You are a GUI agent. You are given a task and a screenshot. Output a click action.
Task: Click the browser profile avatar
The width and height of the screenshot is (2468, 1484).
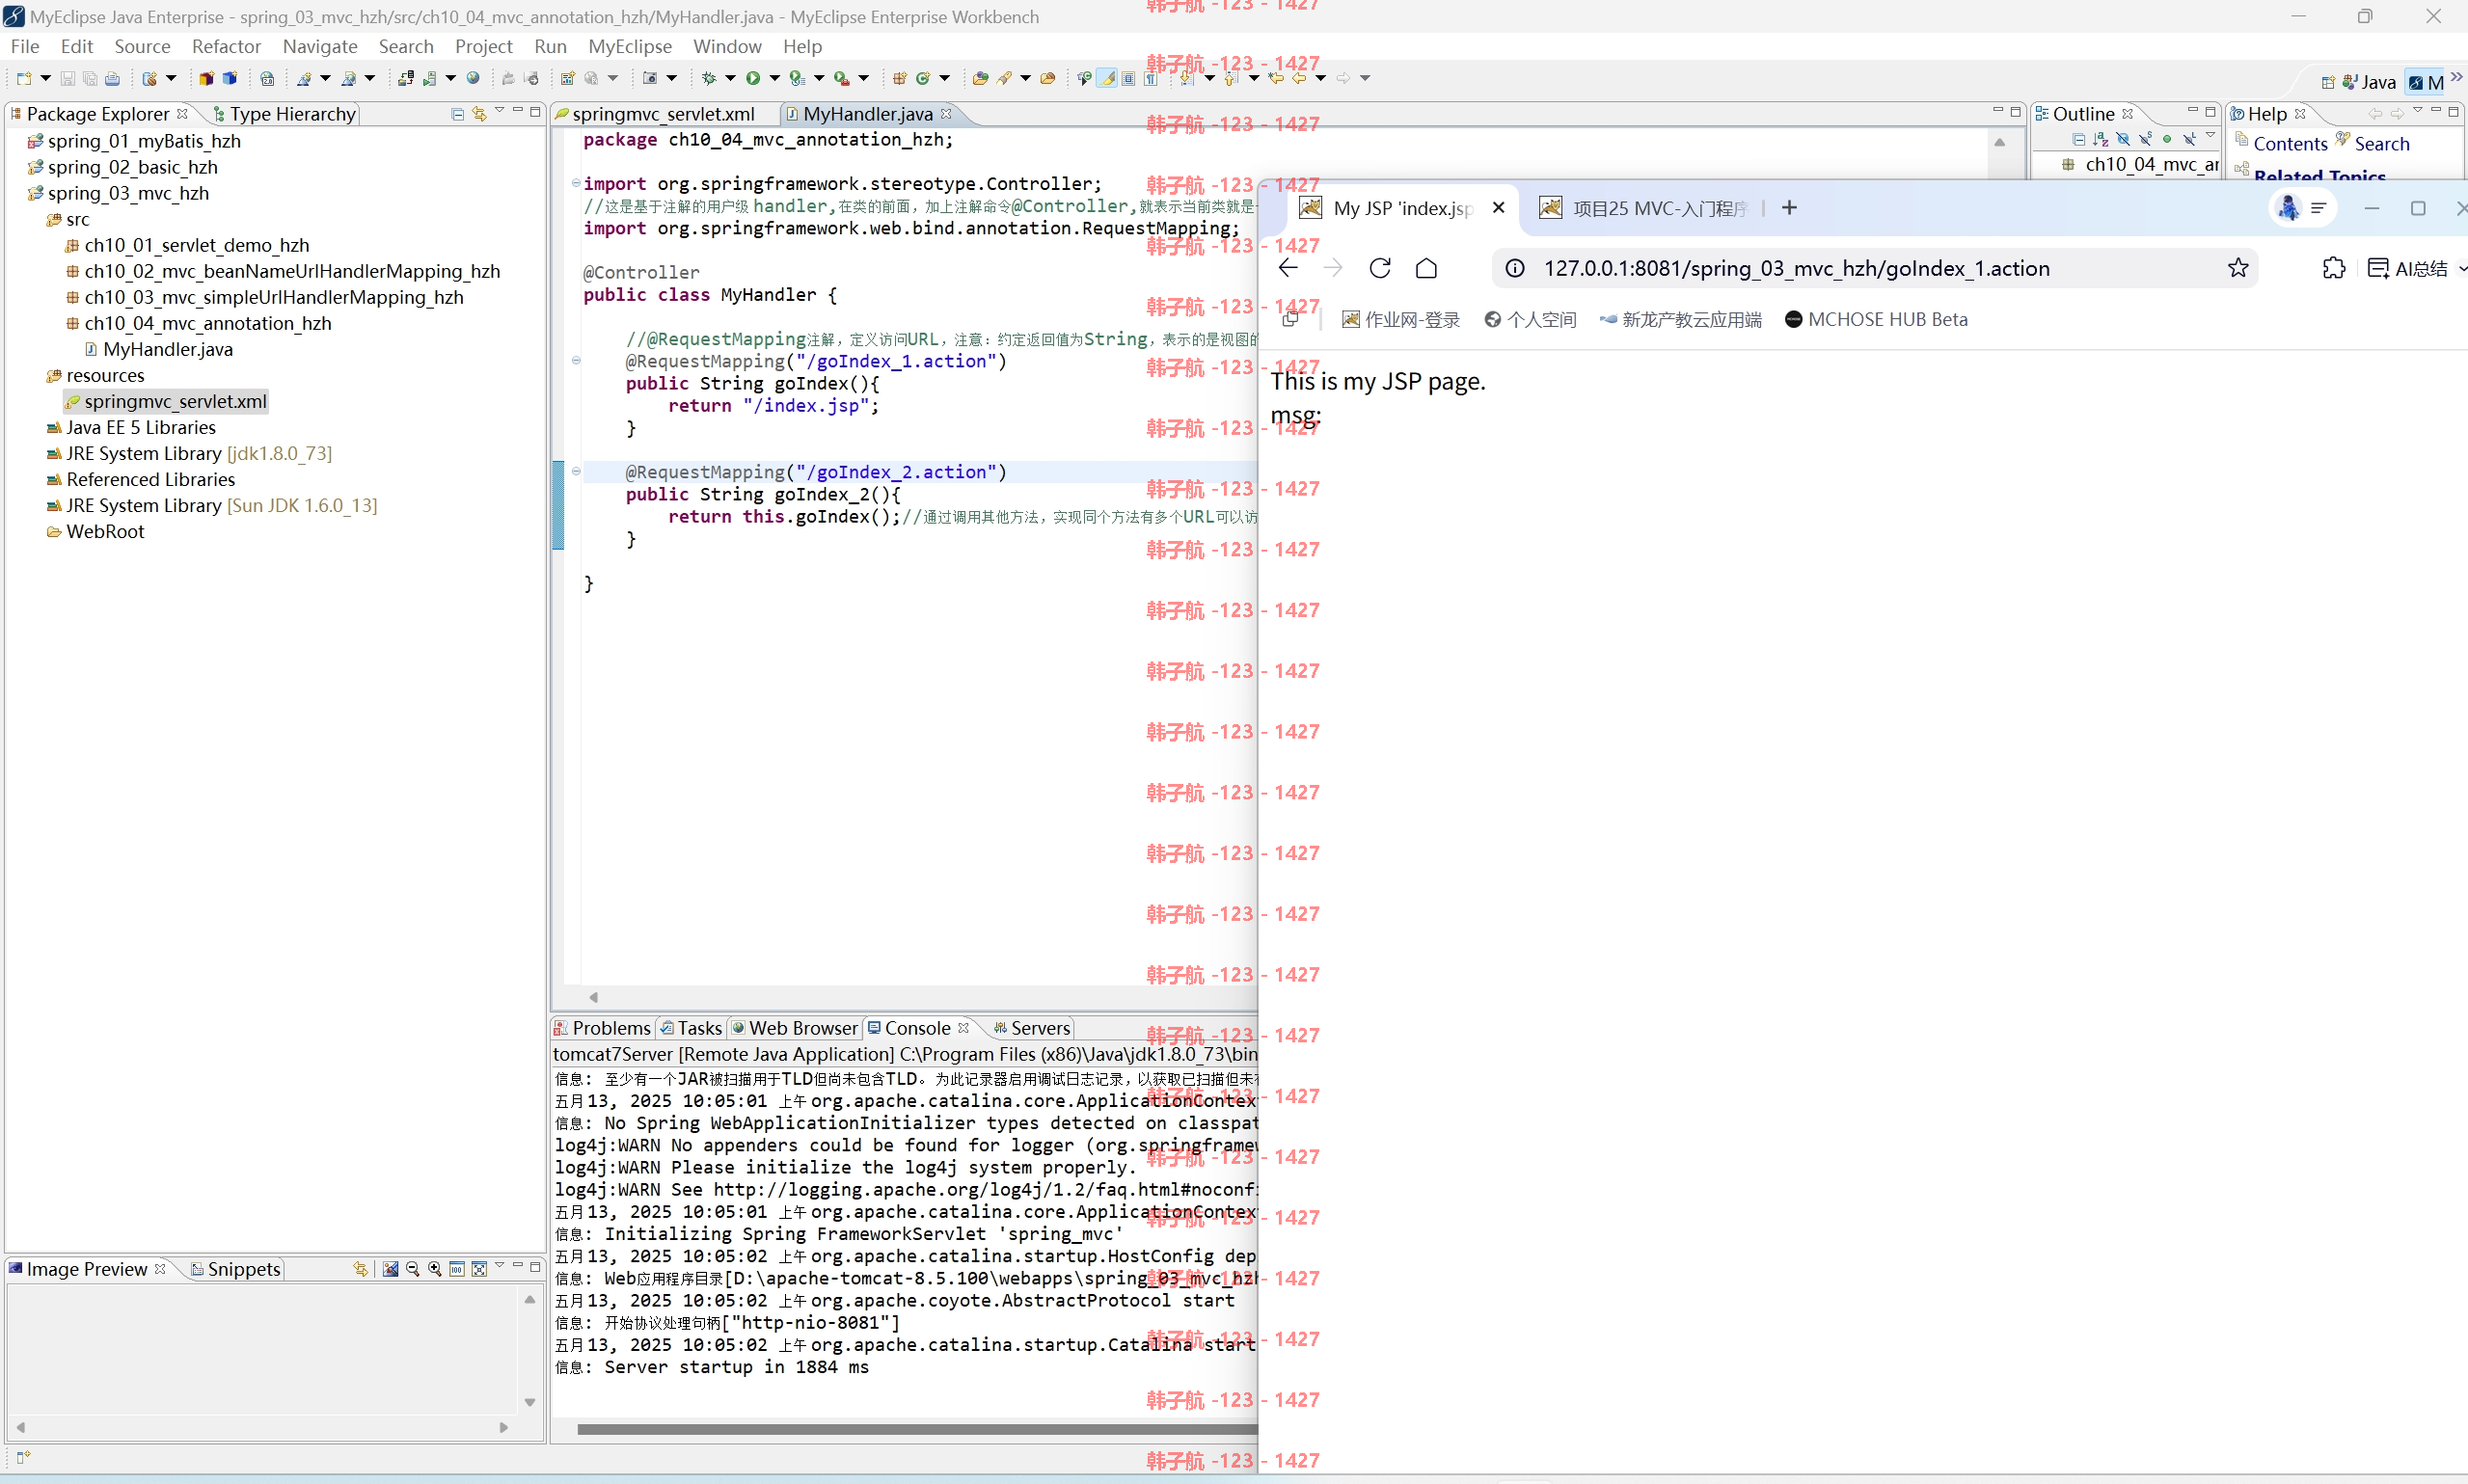click(x=2288, y=208)
